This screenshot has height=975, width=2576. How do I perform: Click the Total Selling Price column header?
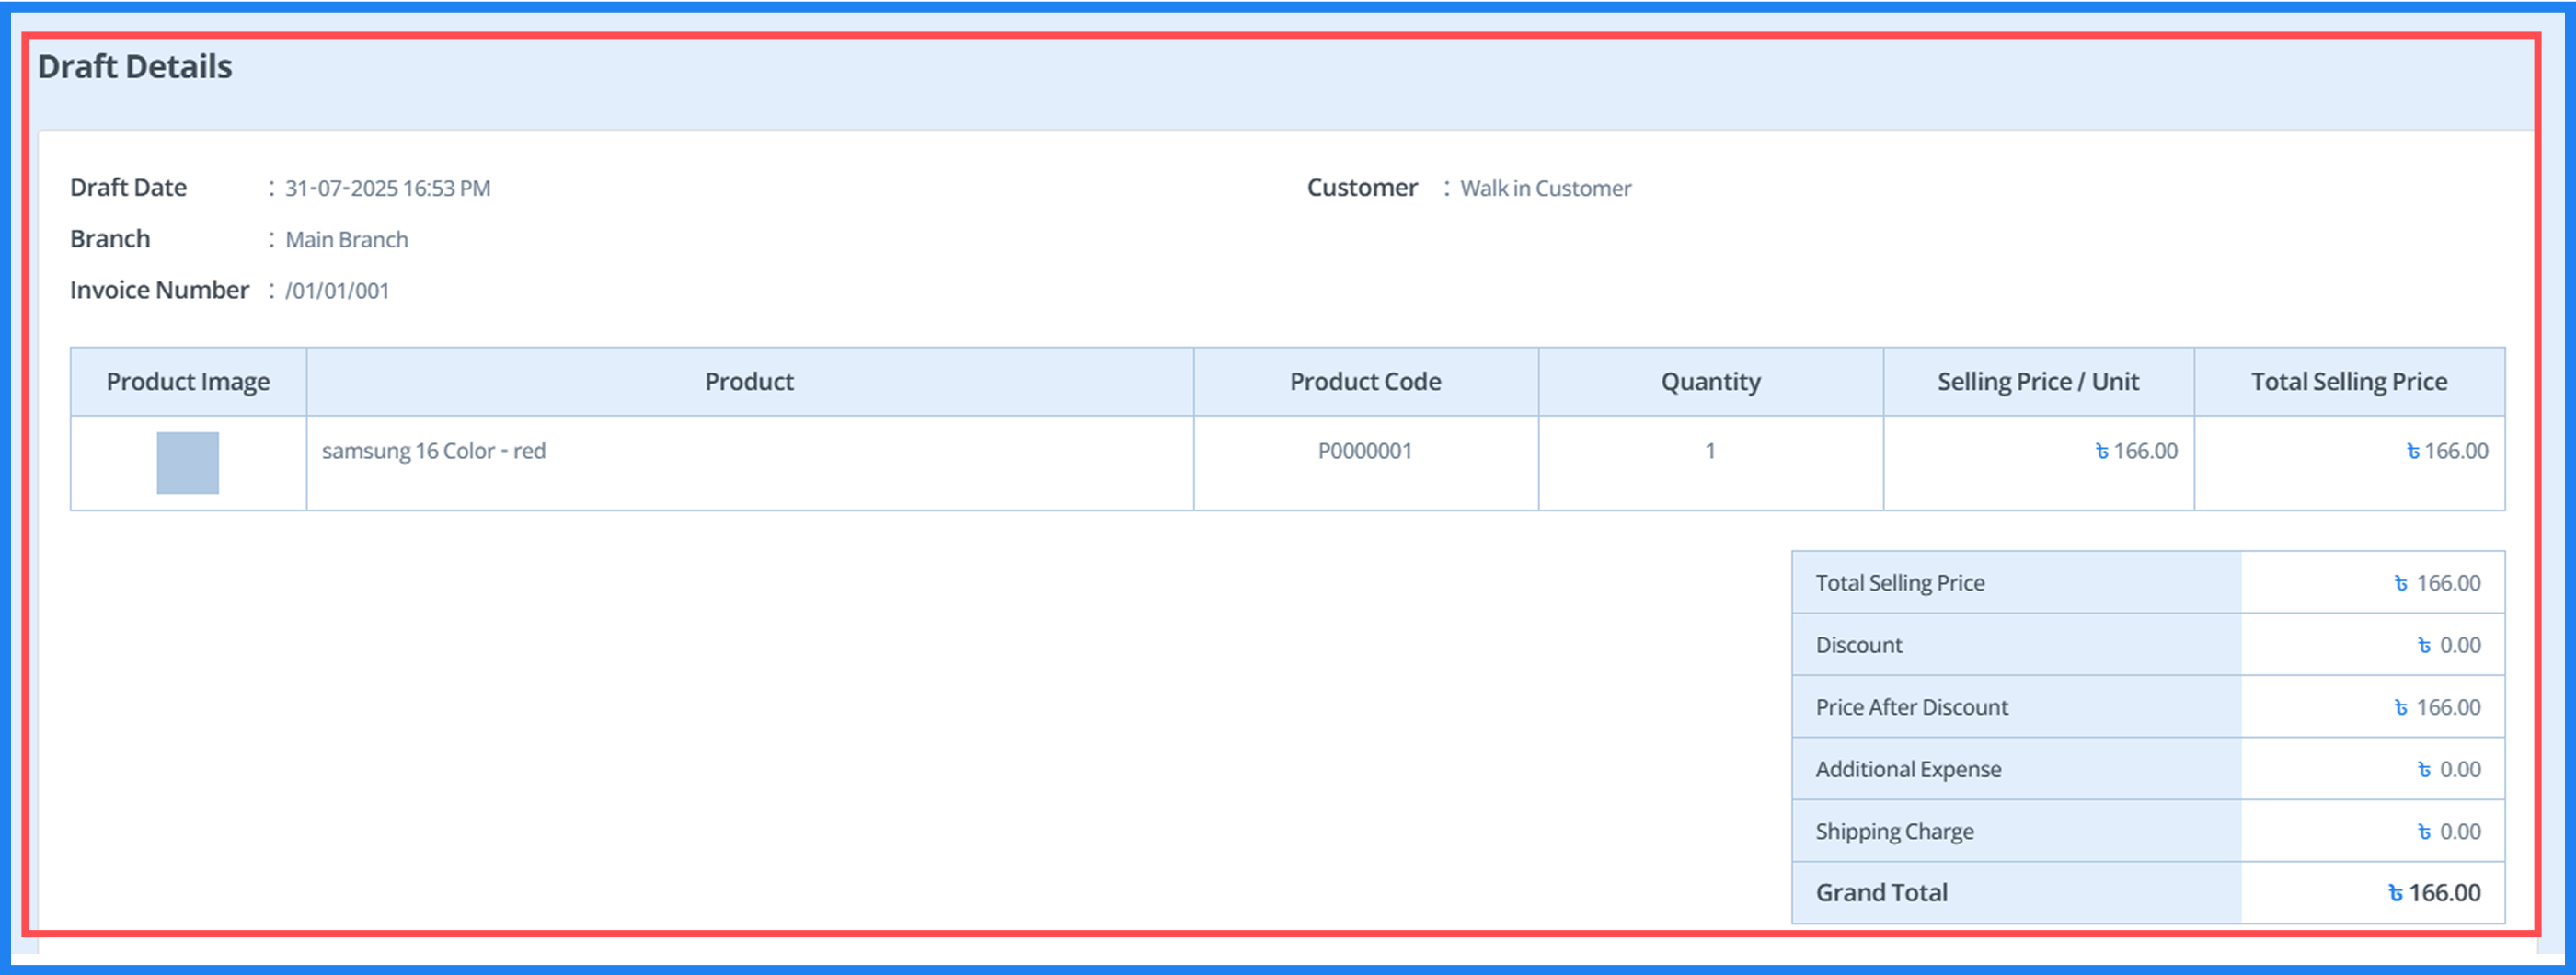[x=2350, y=381]
